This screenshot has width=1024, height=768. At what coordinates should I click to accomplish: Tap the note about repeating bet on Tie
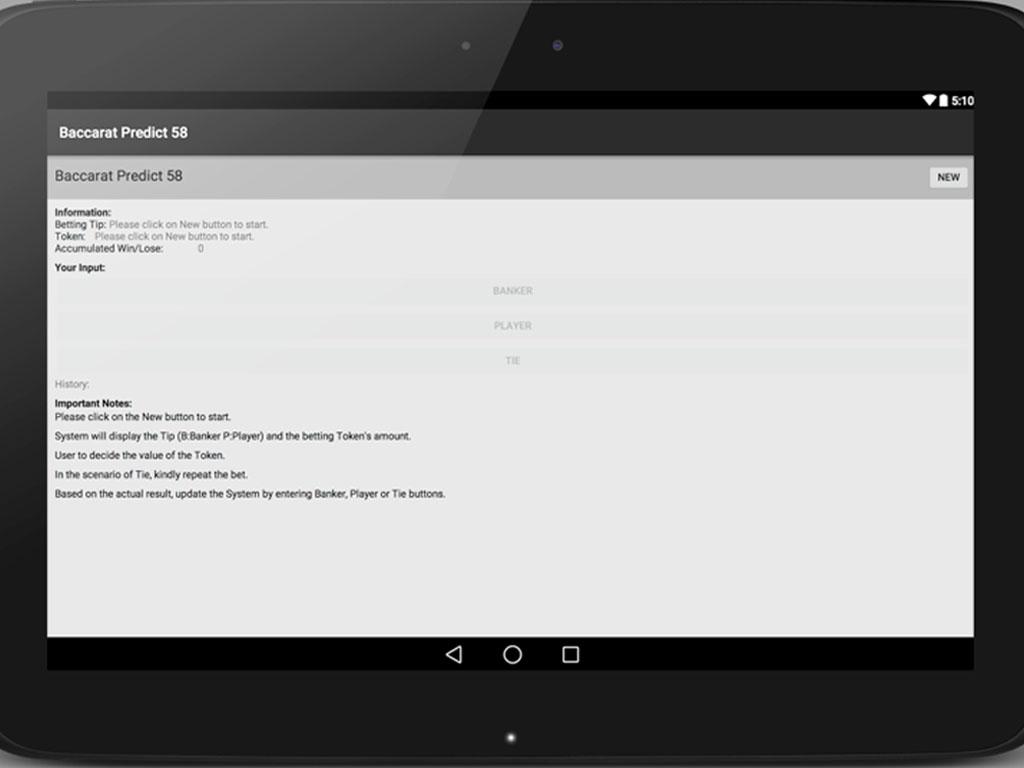151,475
